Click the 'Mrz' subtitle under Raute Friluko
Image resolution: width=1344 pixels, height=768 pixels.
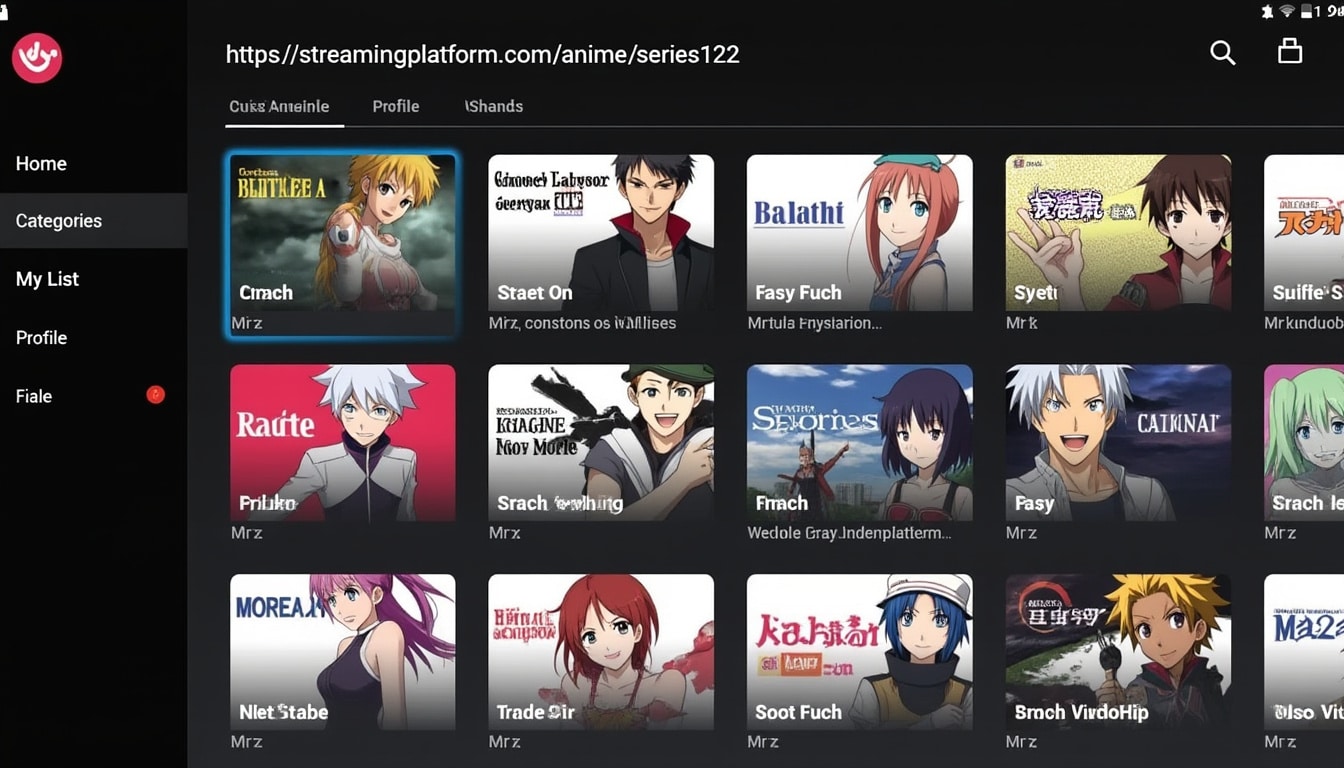coord(246,533)
